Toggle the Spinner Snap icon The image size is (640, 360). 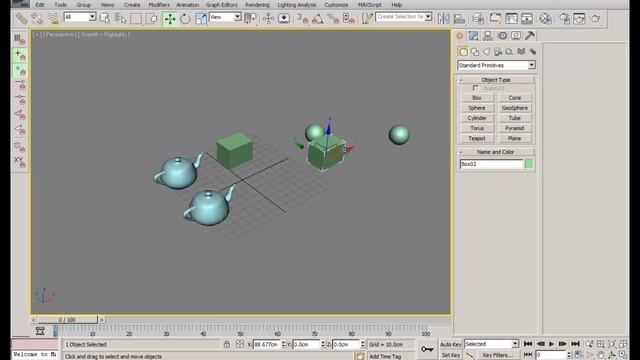[349, 18]
